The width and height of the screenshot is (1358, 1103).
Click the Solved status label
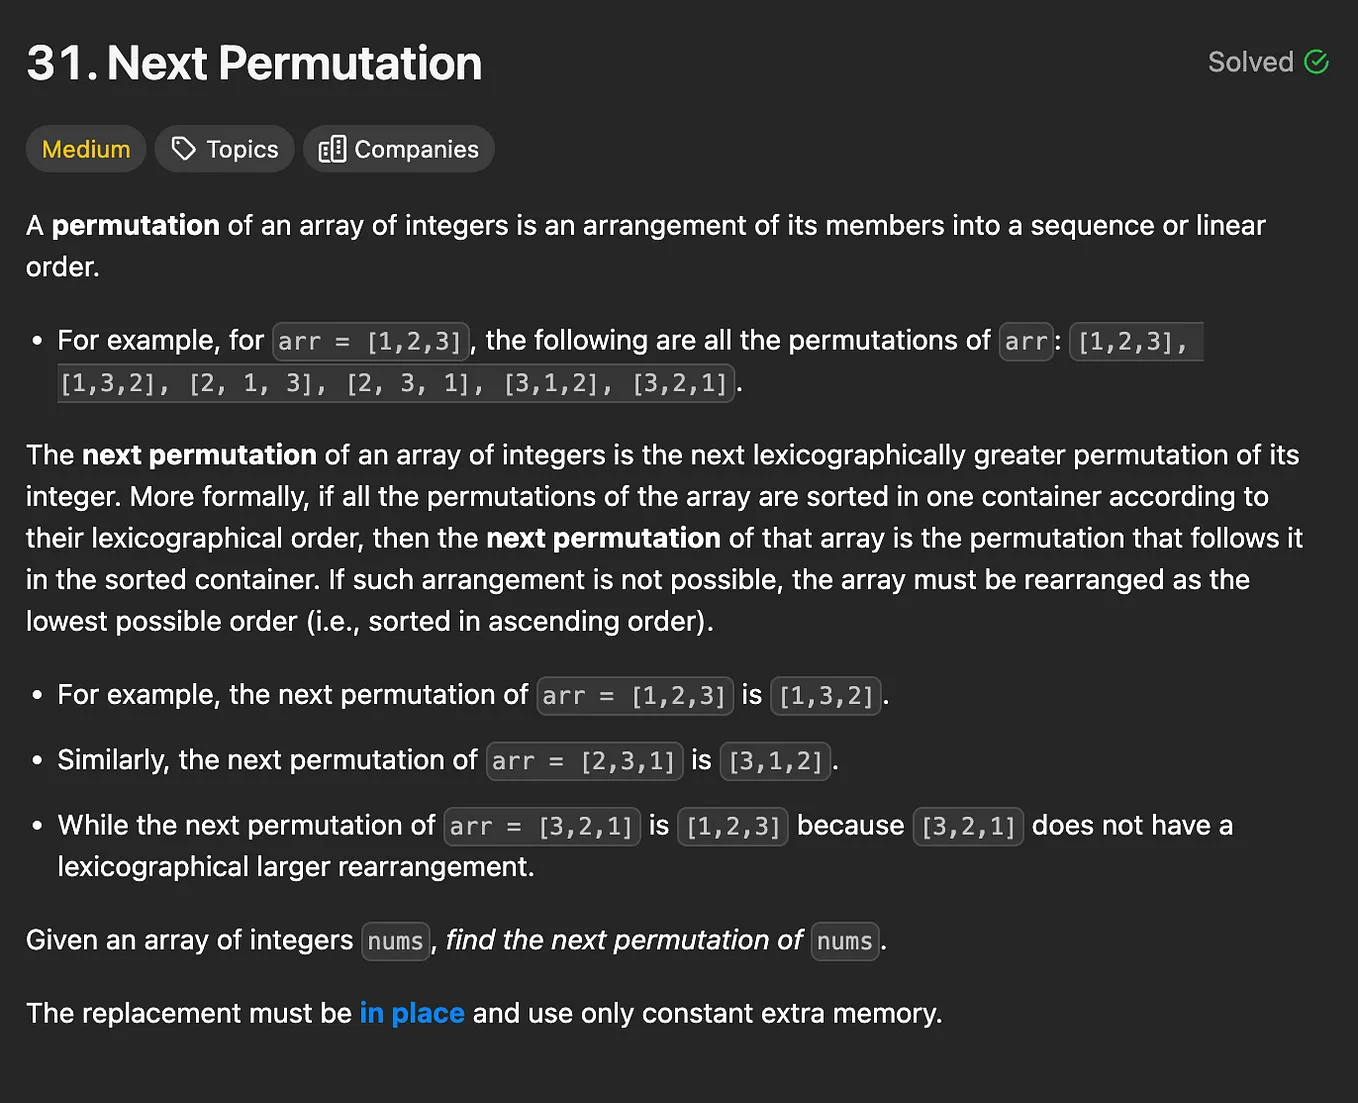click(x=1250, y=62)
